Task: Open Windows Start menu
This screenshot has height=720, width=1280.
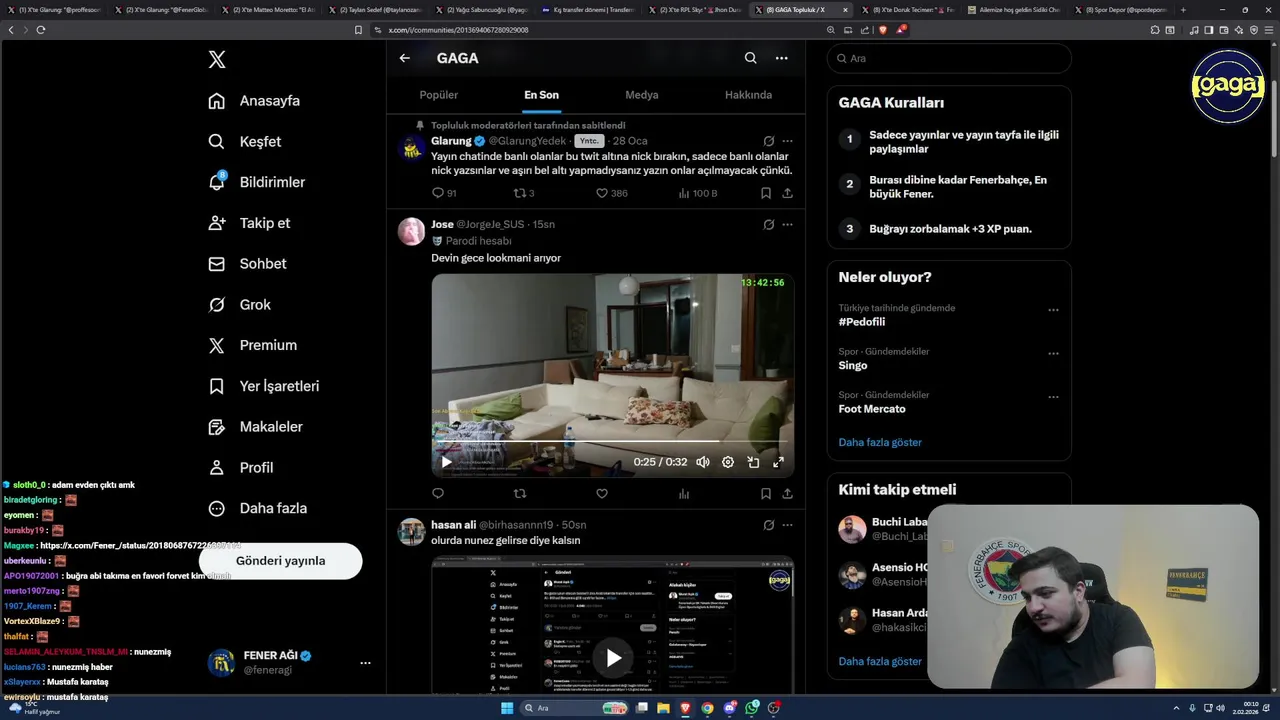Action: click(507, 708)
